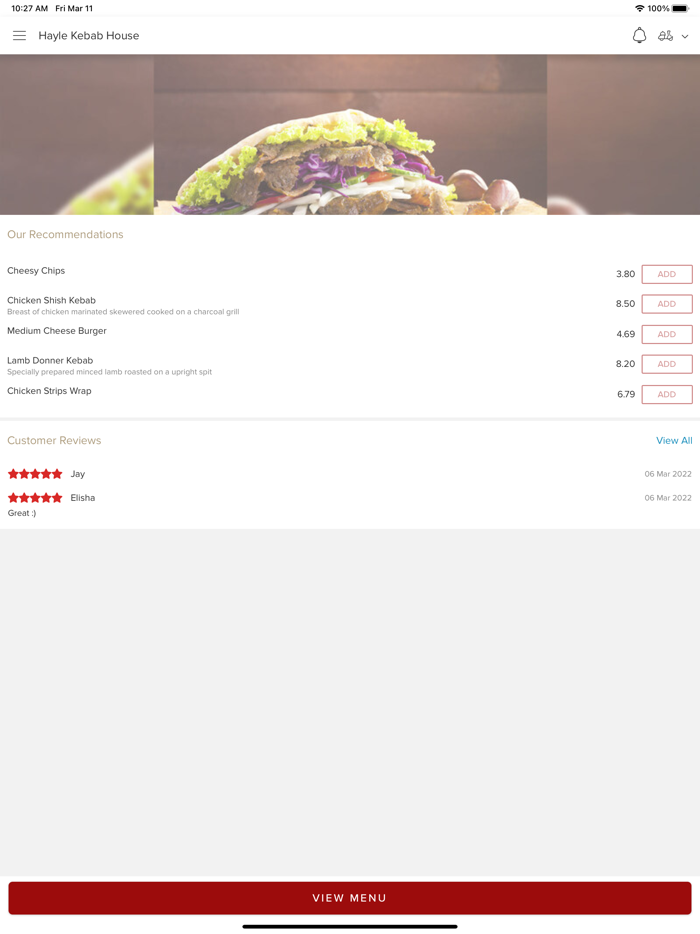This screenshot has width=700, height=934.
Task: Add Chicken Shish Kebab to the order
Action: pos(667,304)
